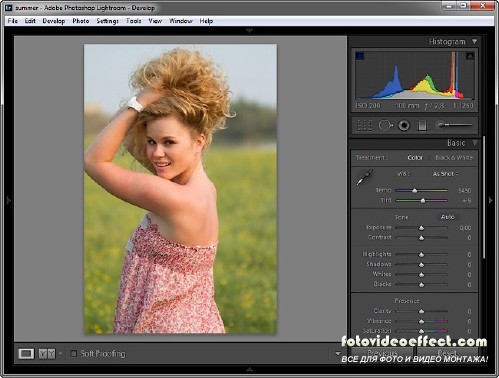The width and height of the screenshot is (499, 378).
Task: Collapse the Basic panel triangle
Action: 475,143
